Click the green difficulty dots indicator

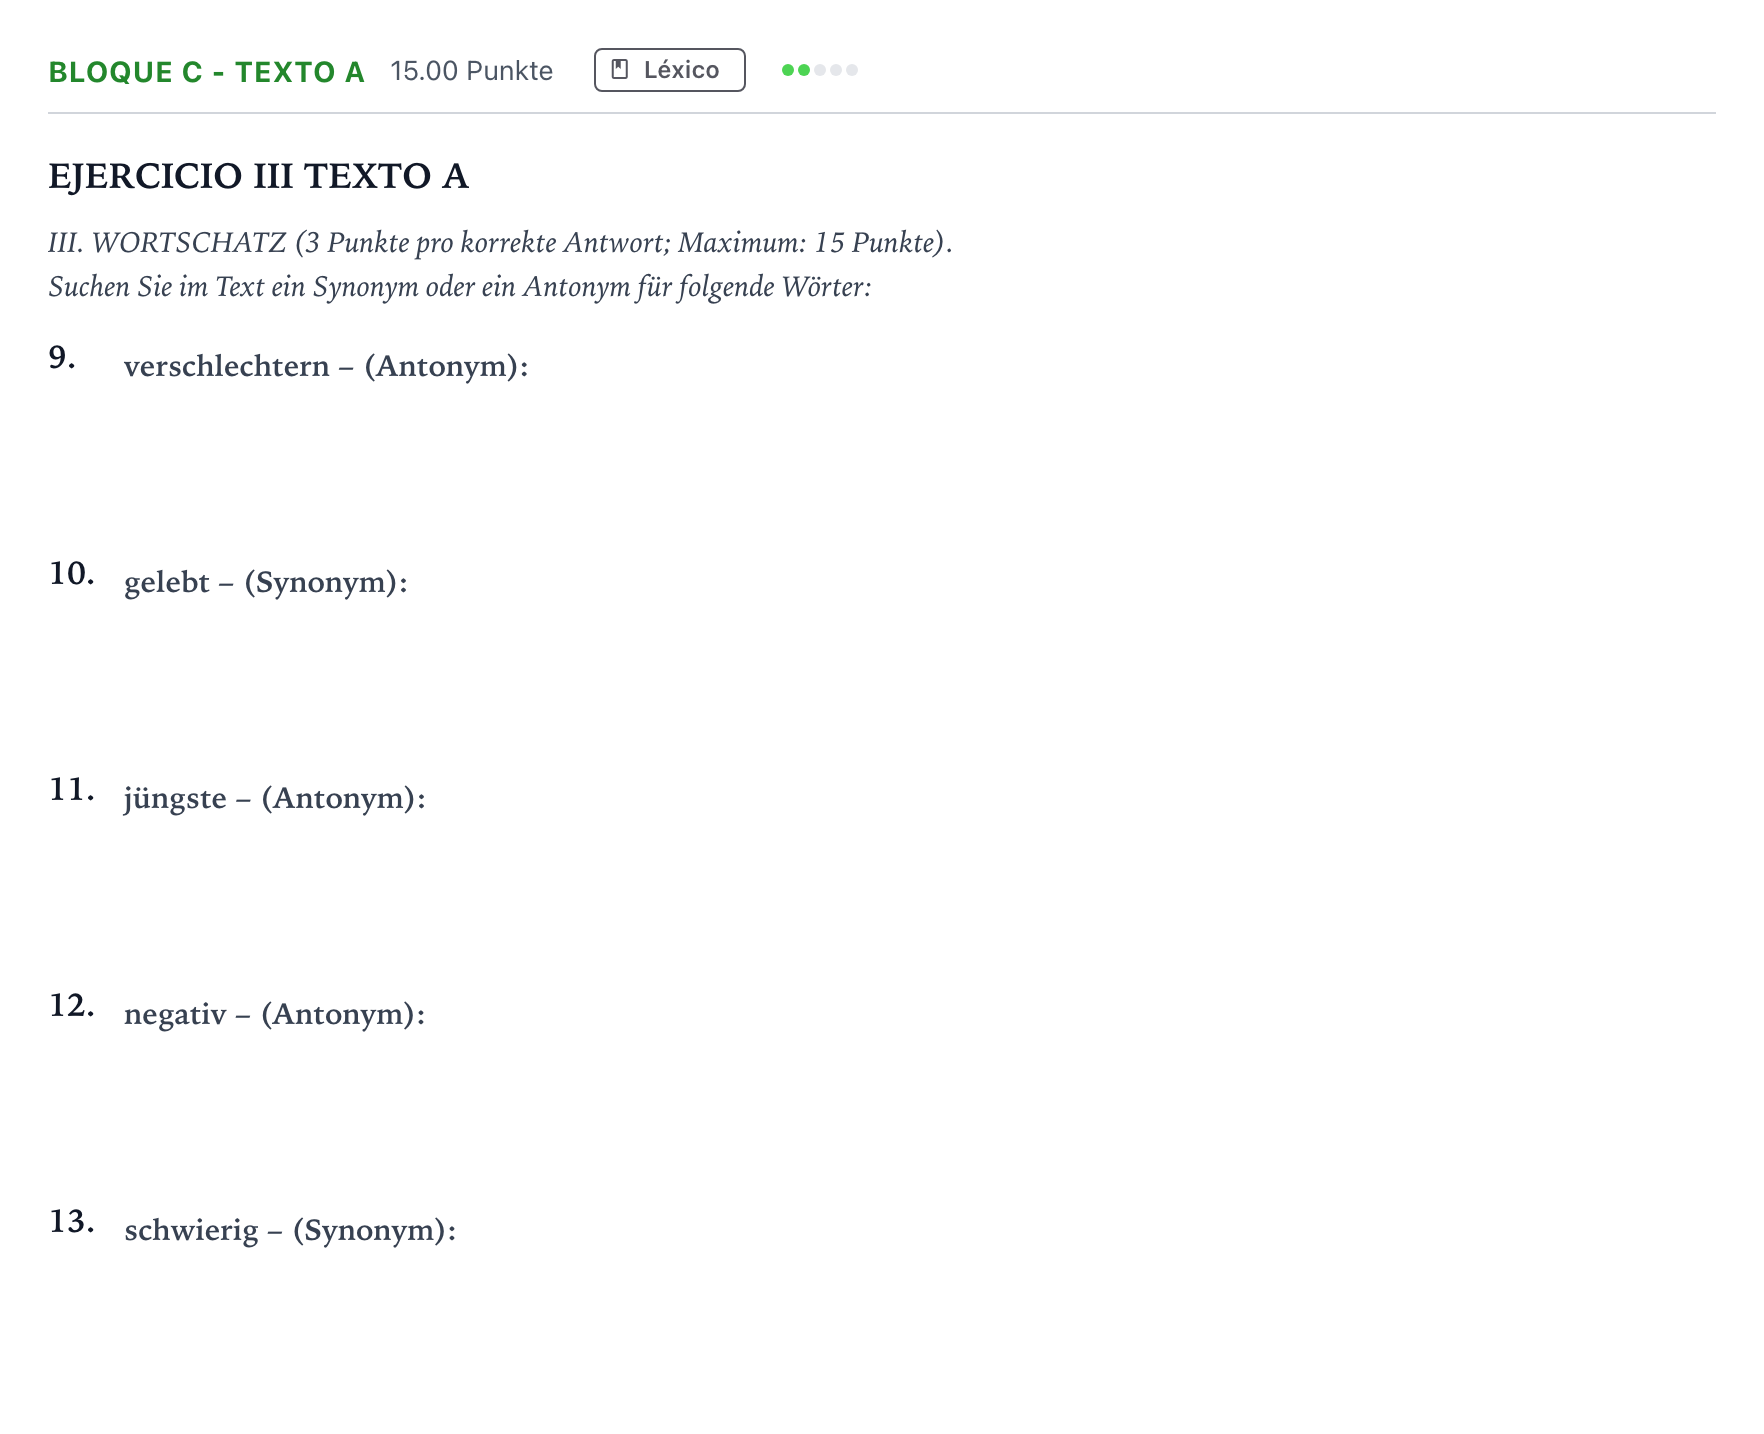click(x=820, y=70)
